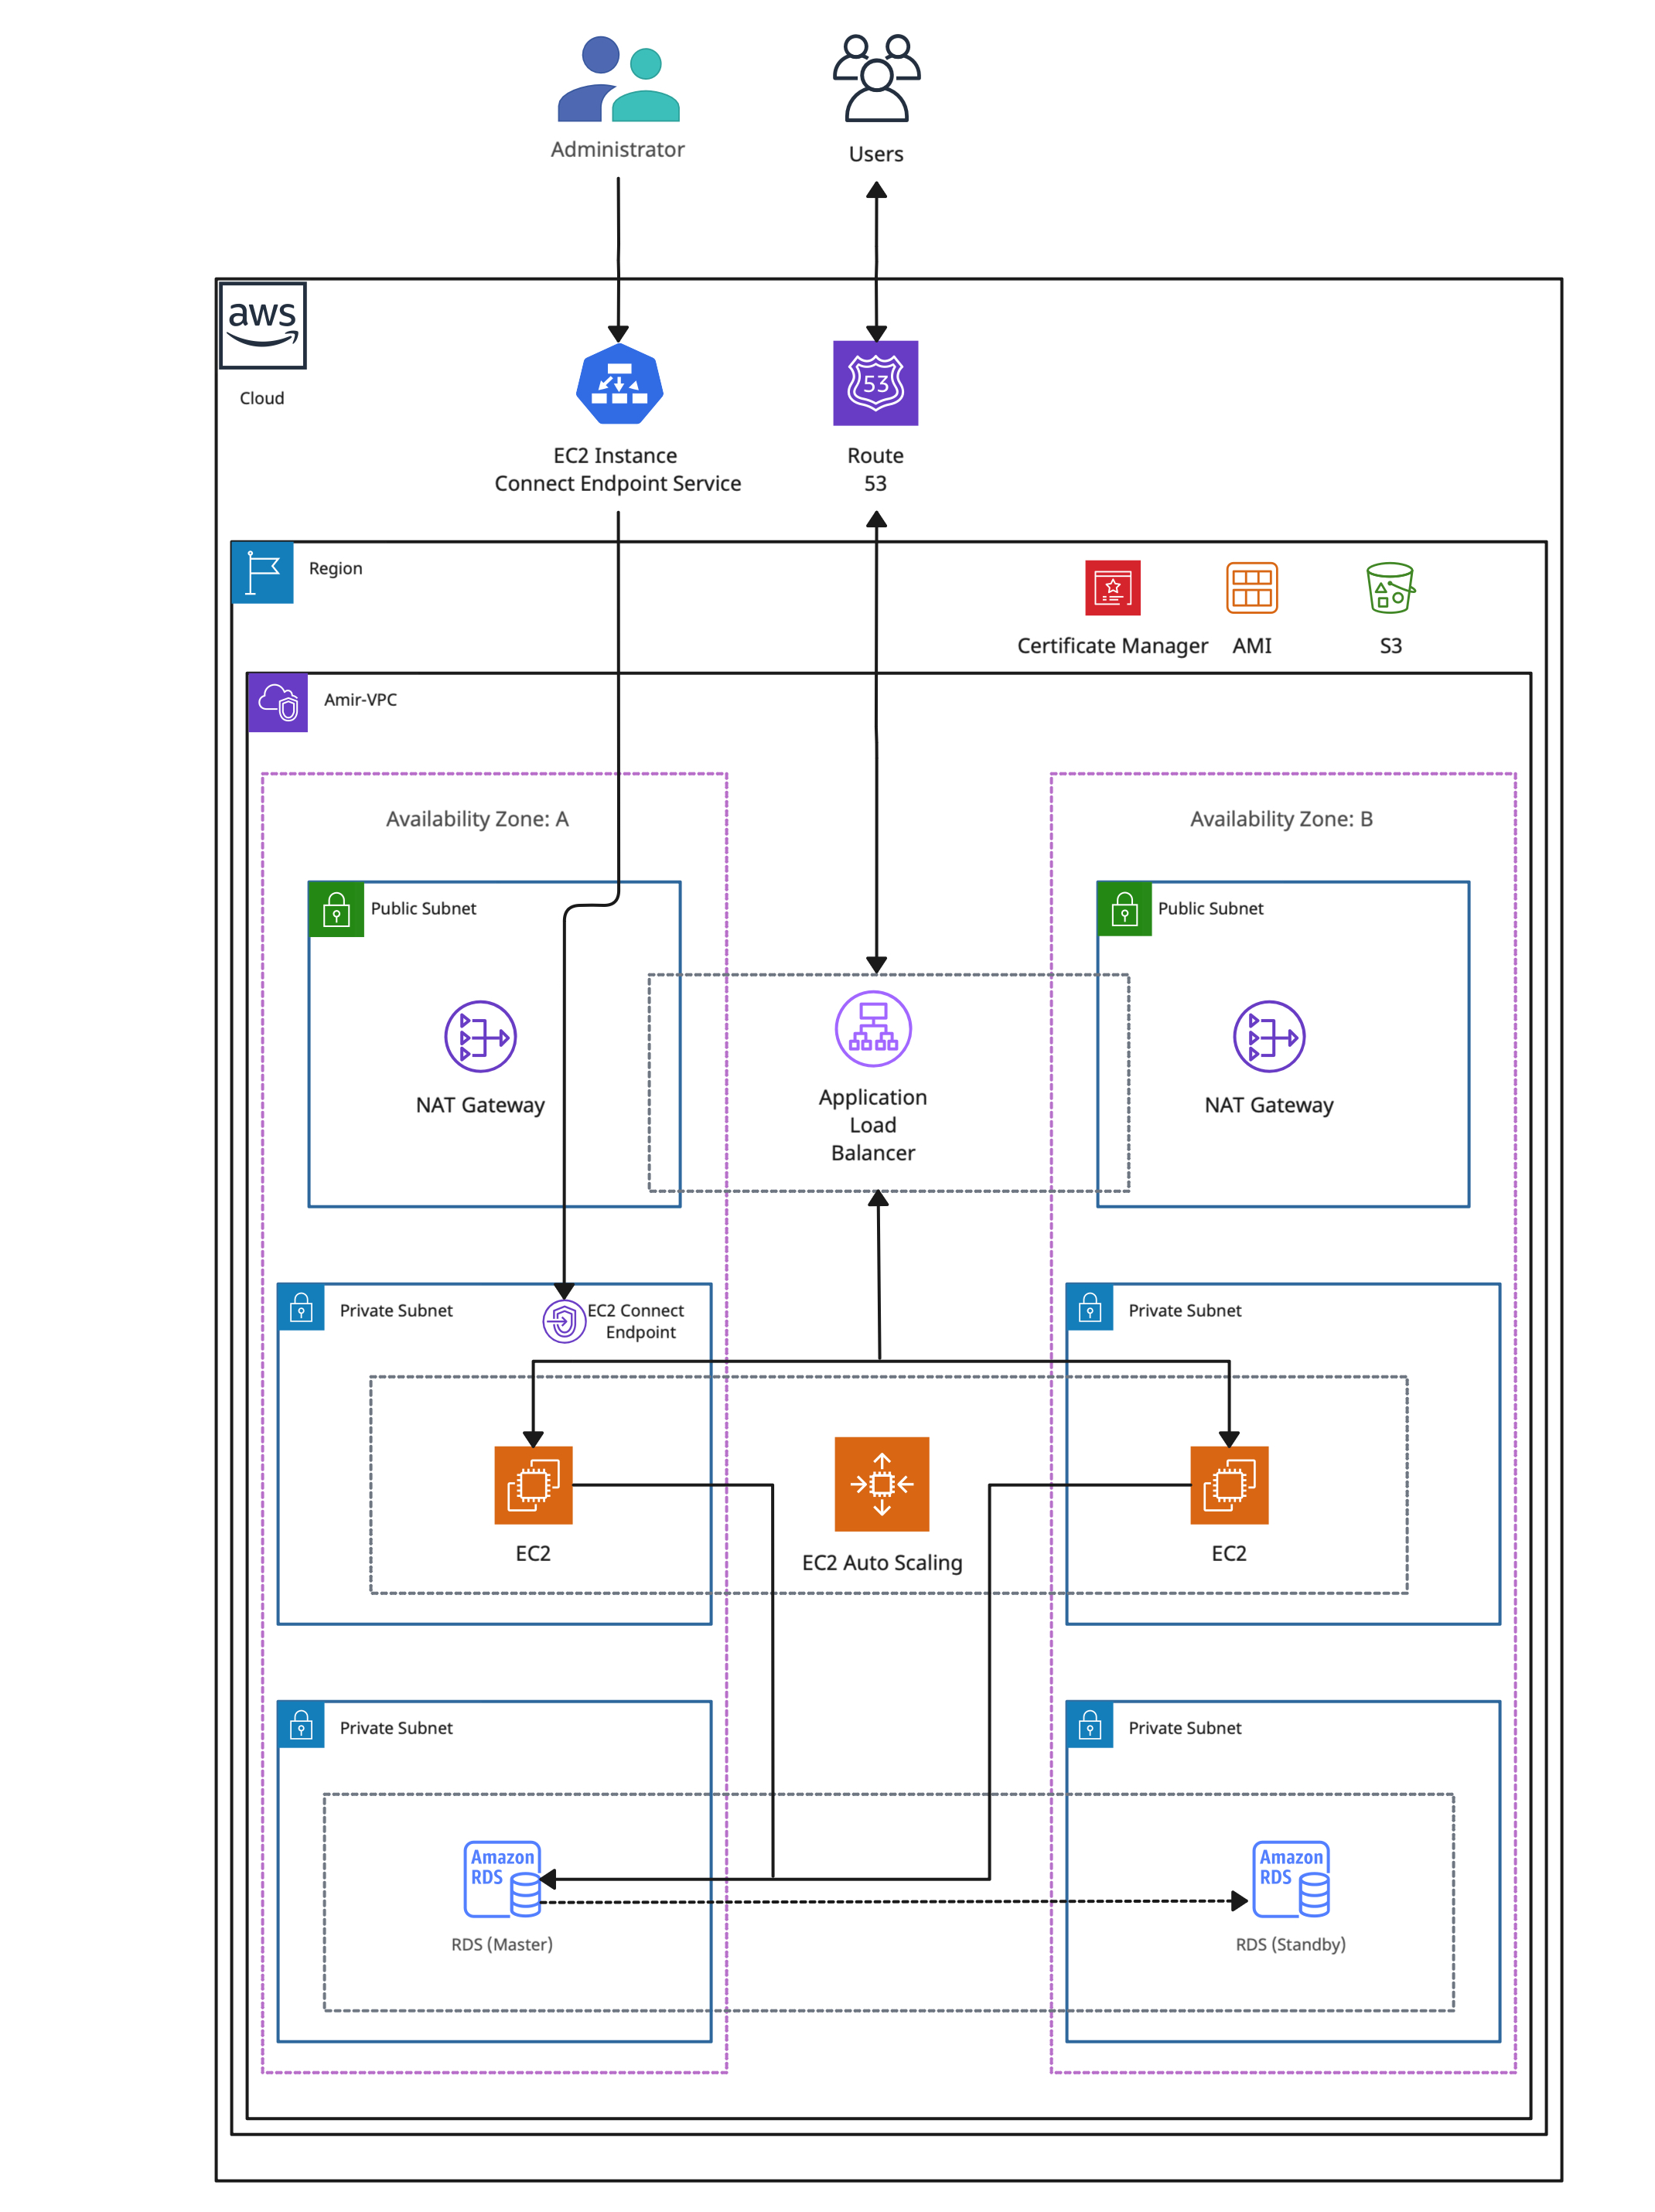Click the 'Administrator' label
This screenshot has width=1655, height=2212.
tap(618, 149)
